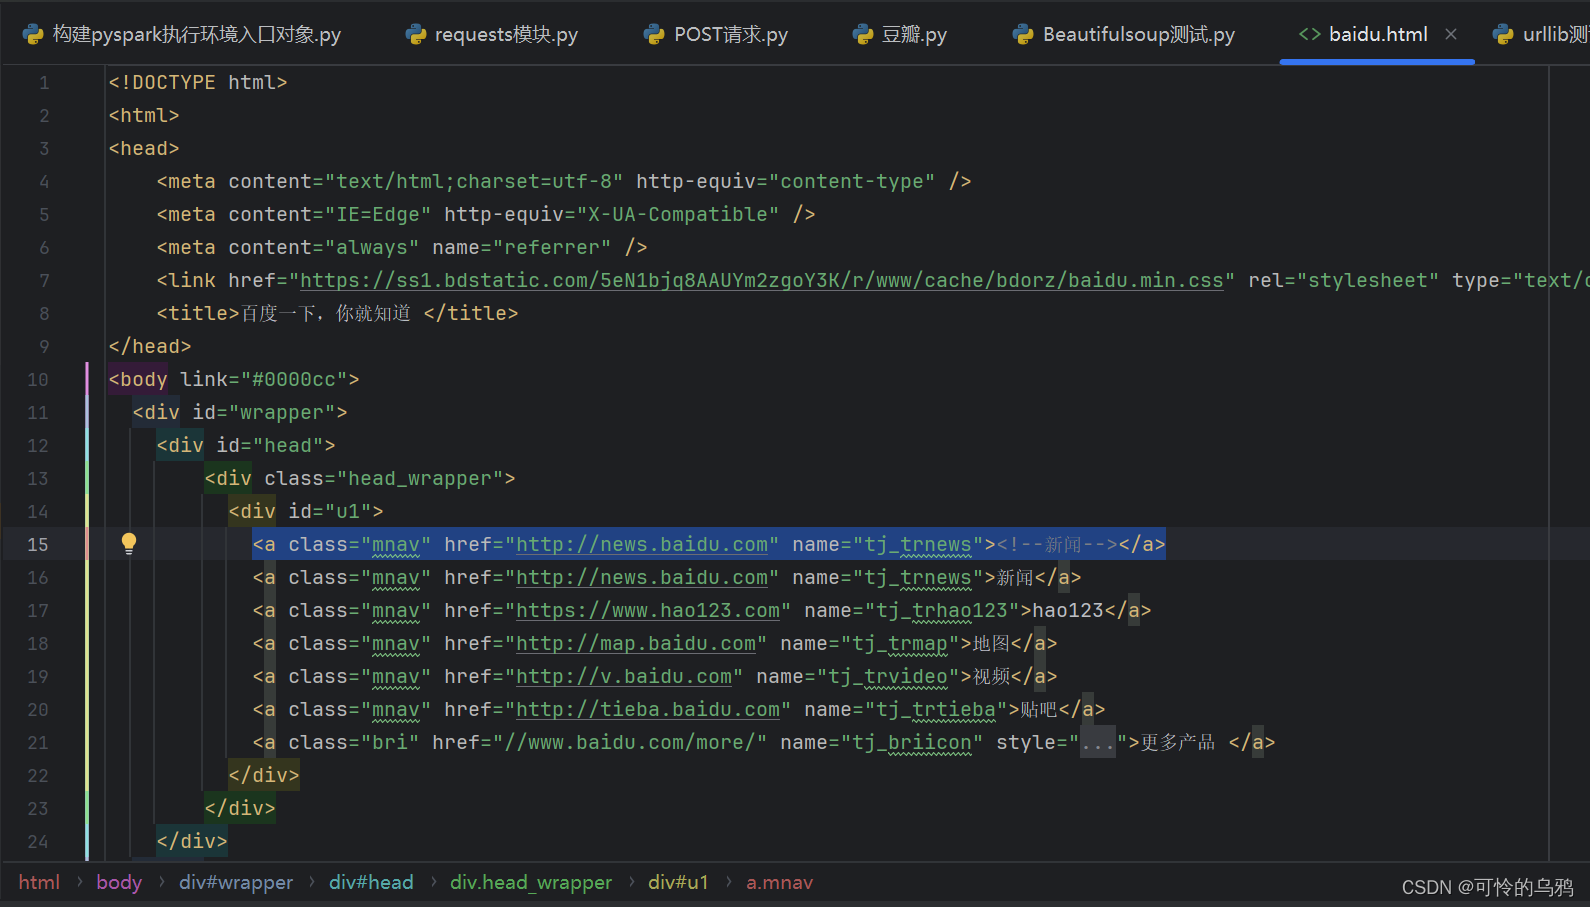Click the news.baidu.com URL on line 16
The width and height of the screenshot is (1590, 907).
pyautogui.click(x=642, y=578)
